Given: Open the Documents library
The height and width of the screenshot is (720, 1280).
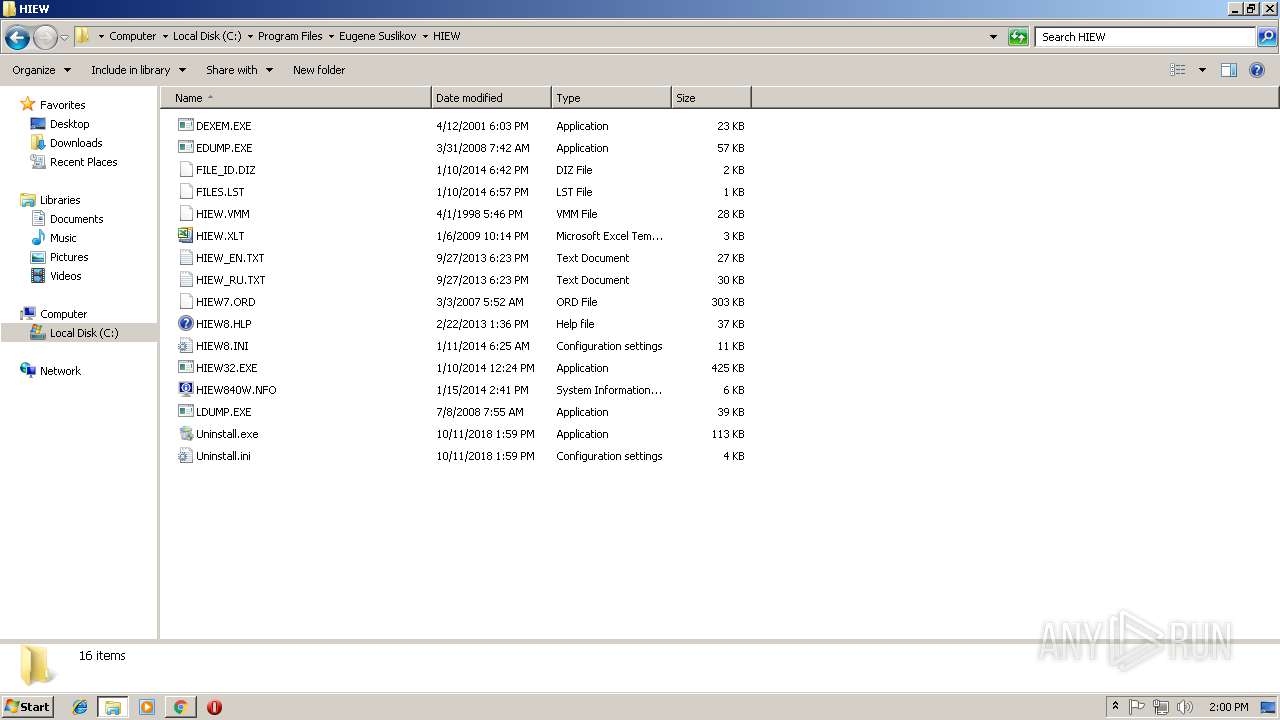Looking at the screenshot, I should pos(76,219).
